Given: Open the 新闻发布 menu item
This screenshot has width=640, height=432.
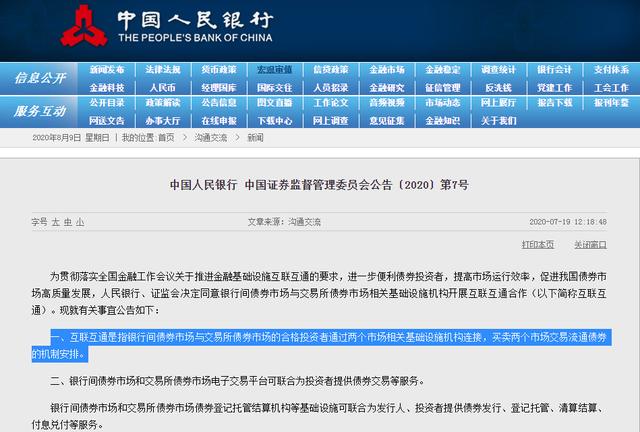Looking at the screenshot, I should click(107, 69).
